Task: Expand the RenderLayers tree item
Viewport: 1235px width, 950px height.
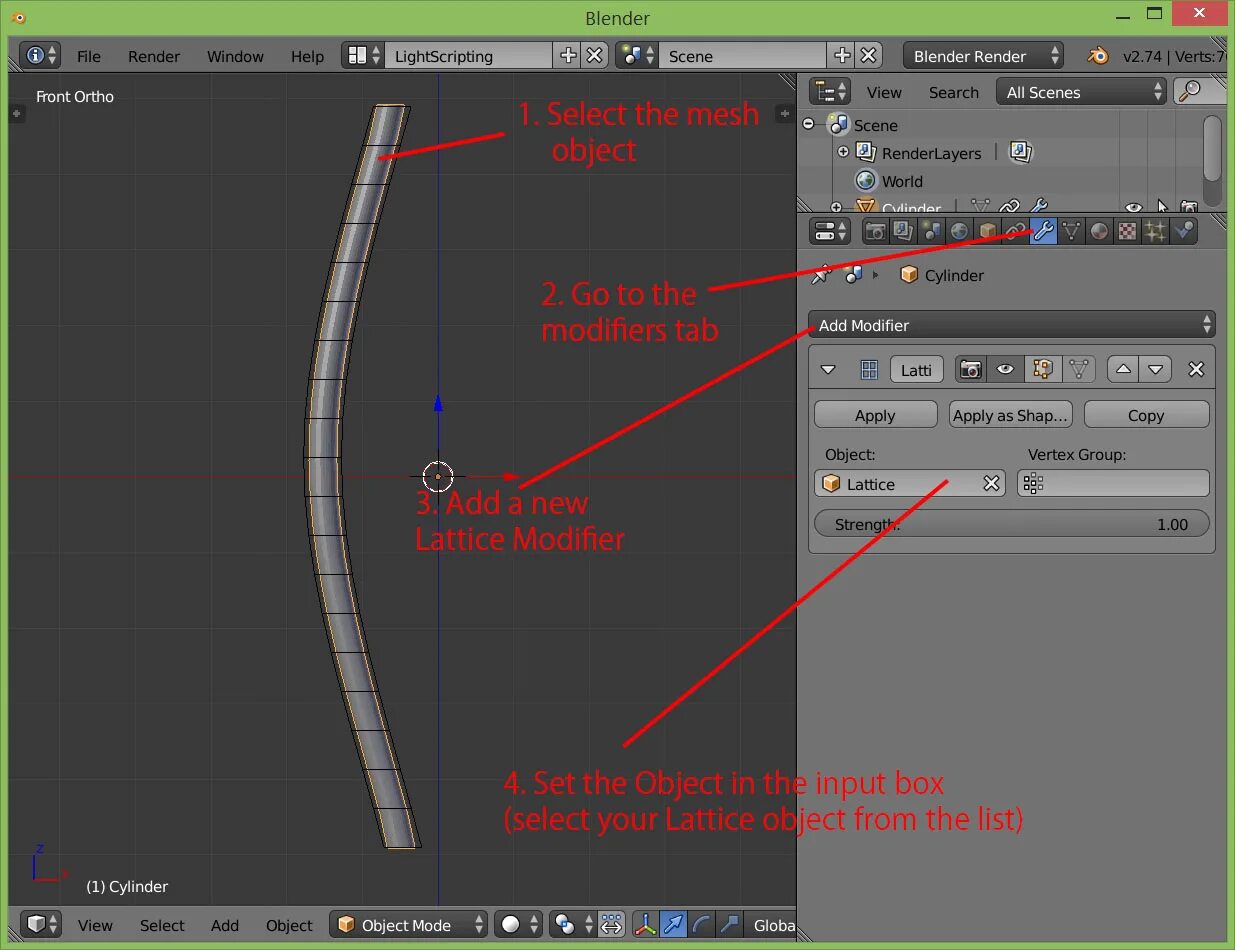Action: (x=843, y=152)
